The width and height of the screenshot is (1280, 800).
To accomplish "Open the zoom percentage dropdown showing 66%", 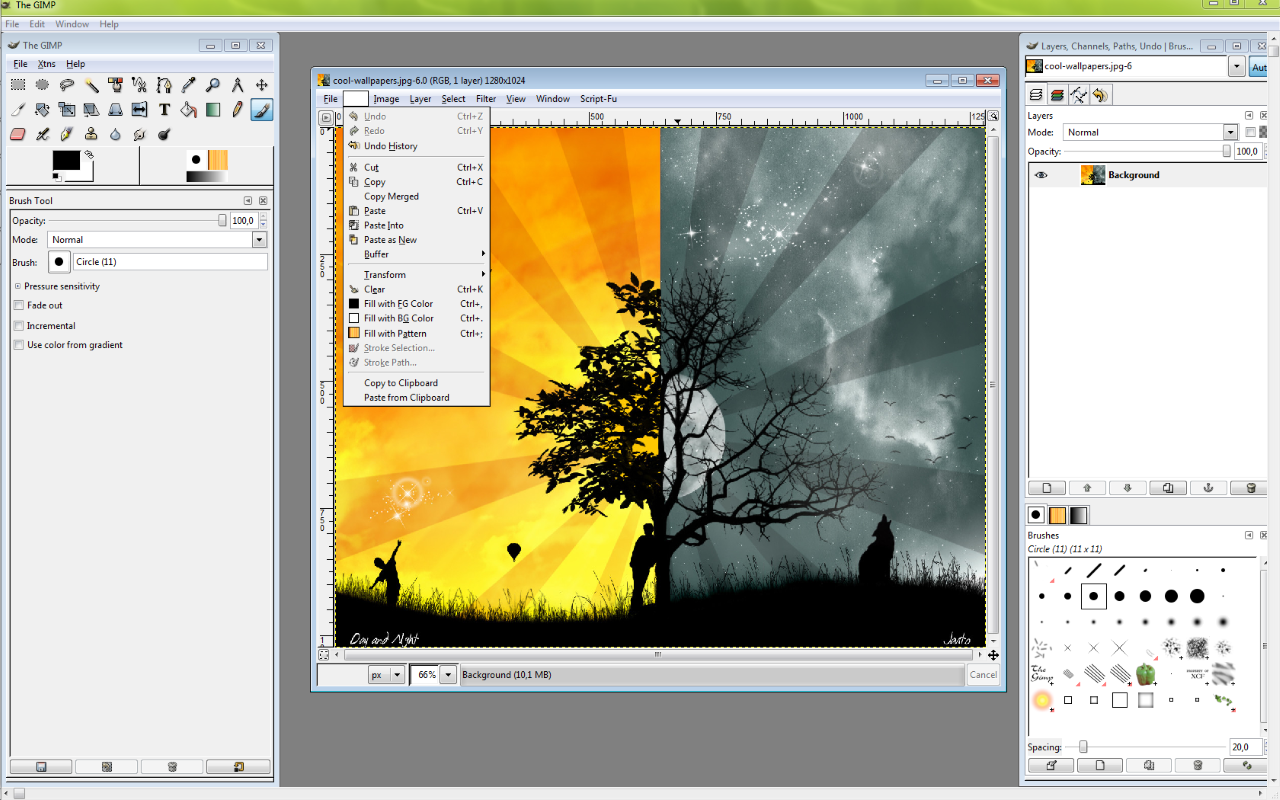I will (x=447, y=675).
